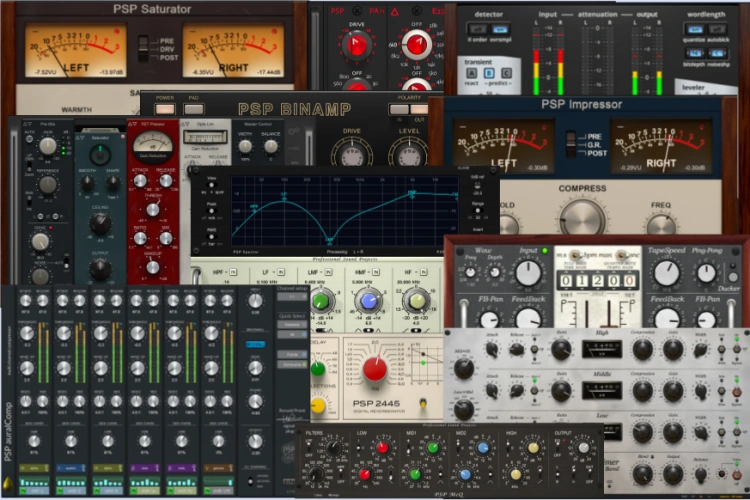The height and width of the screenshot is (500, 750).
Task: Click the blue HMF gain knob
Action: tap(369, 301)
